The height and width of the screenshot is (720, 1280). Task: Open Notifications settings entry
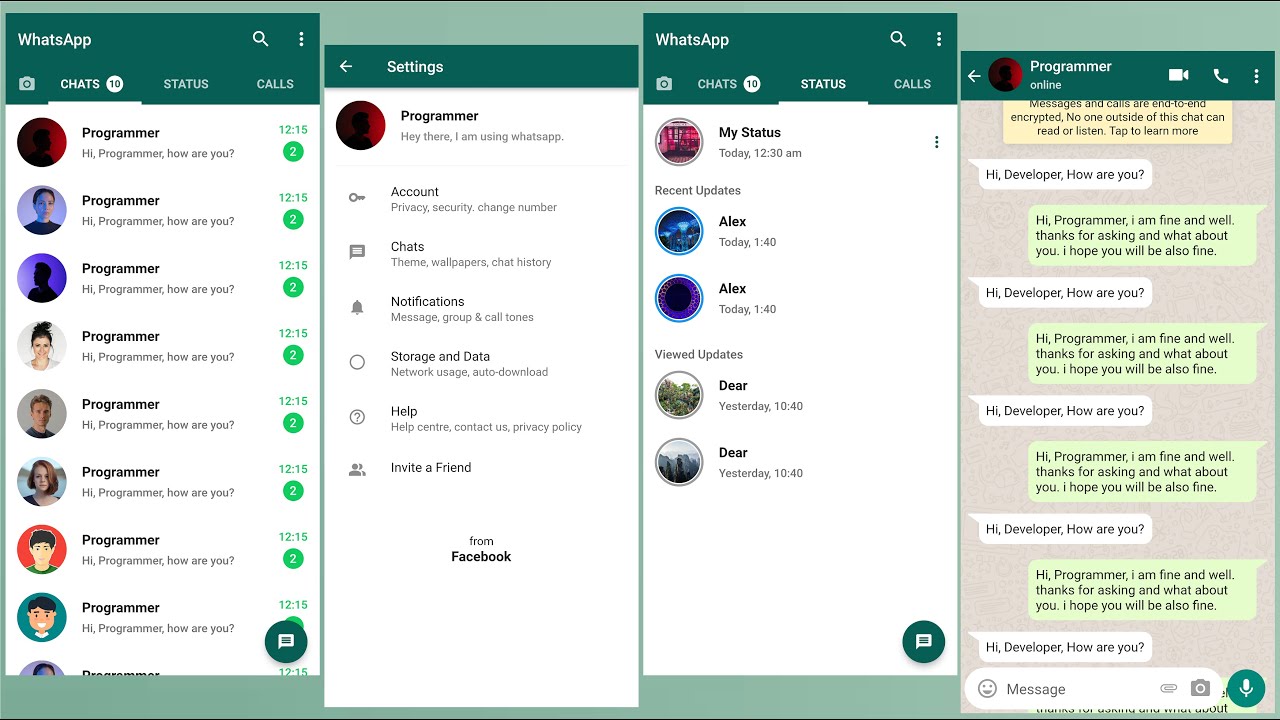pos(481,308)
